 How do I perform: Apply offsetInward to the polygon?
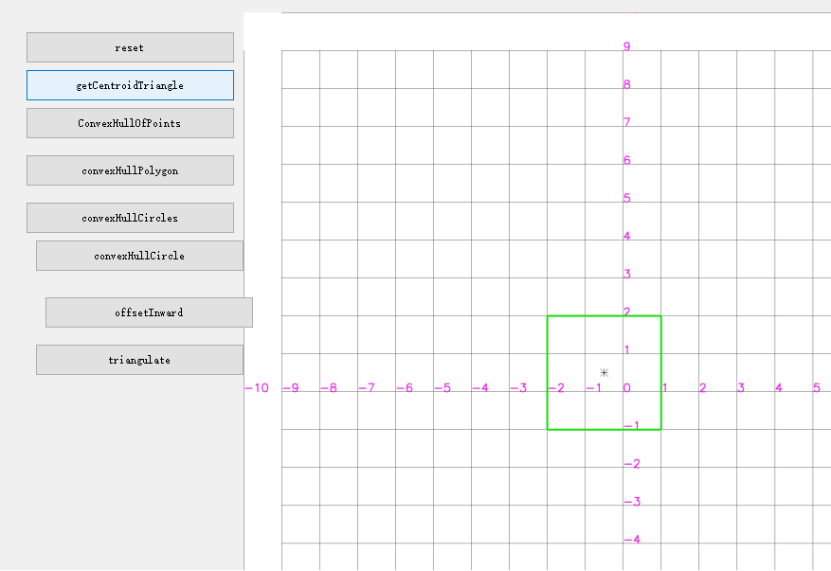(149, 312)
